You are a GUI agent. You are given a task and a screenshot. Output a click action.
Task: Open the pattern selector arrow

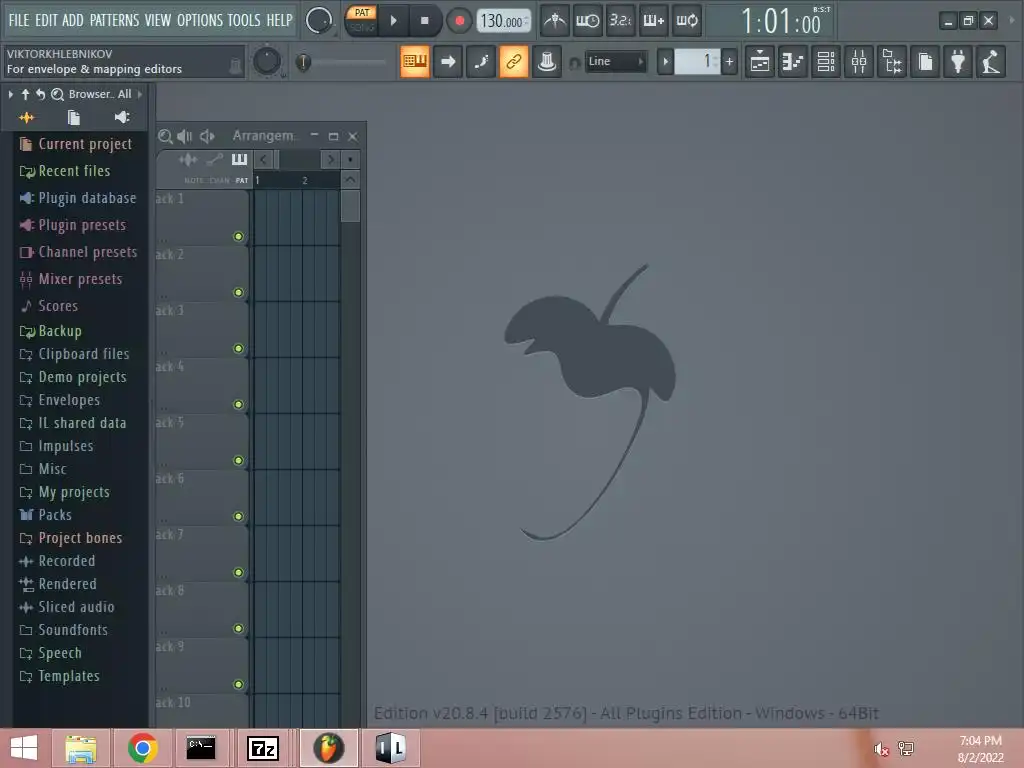pos(665,62)
